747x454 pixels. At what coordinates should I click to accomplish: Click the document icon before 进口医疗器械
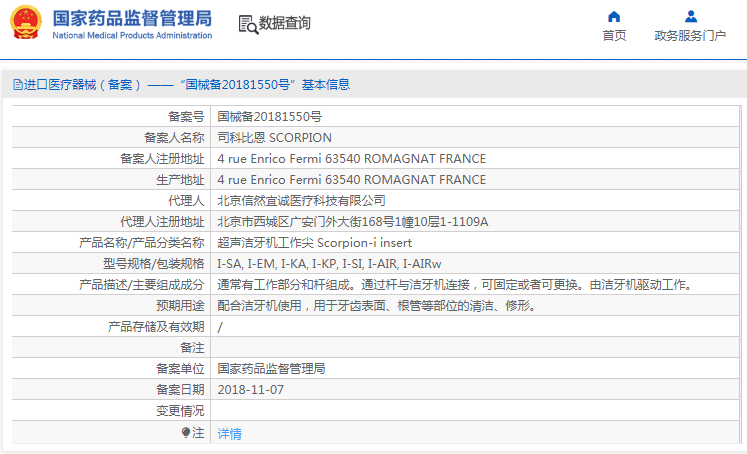point(18,85)
